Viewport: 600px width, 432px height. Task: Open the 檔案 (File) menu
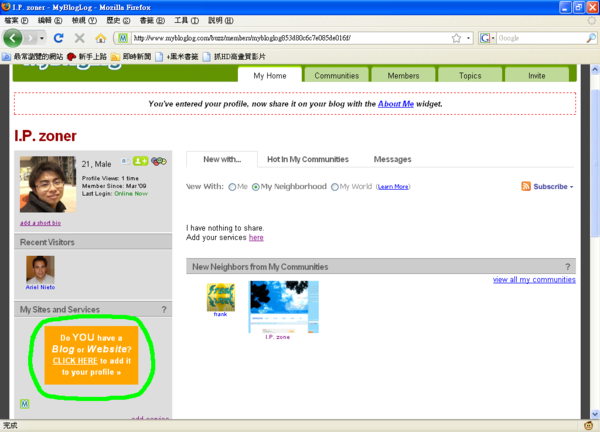pyautogui.click(x=16, y=20)
